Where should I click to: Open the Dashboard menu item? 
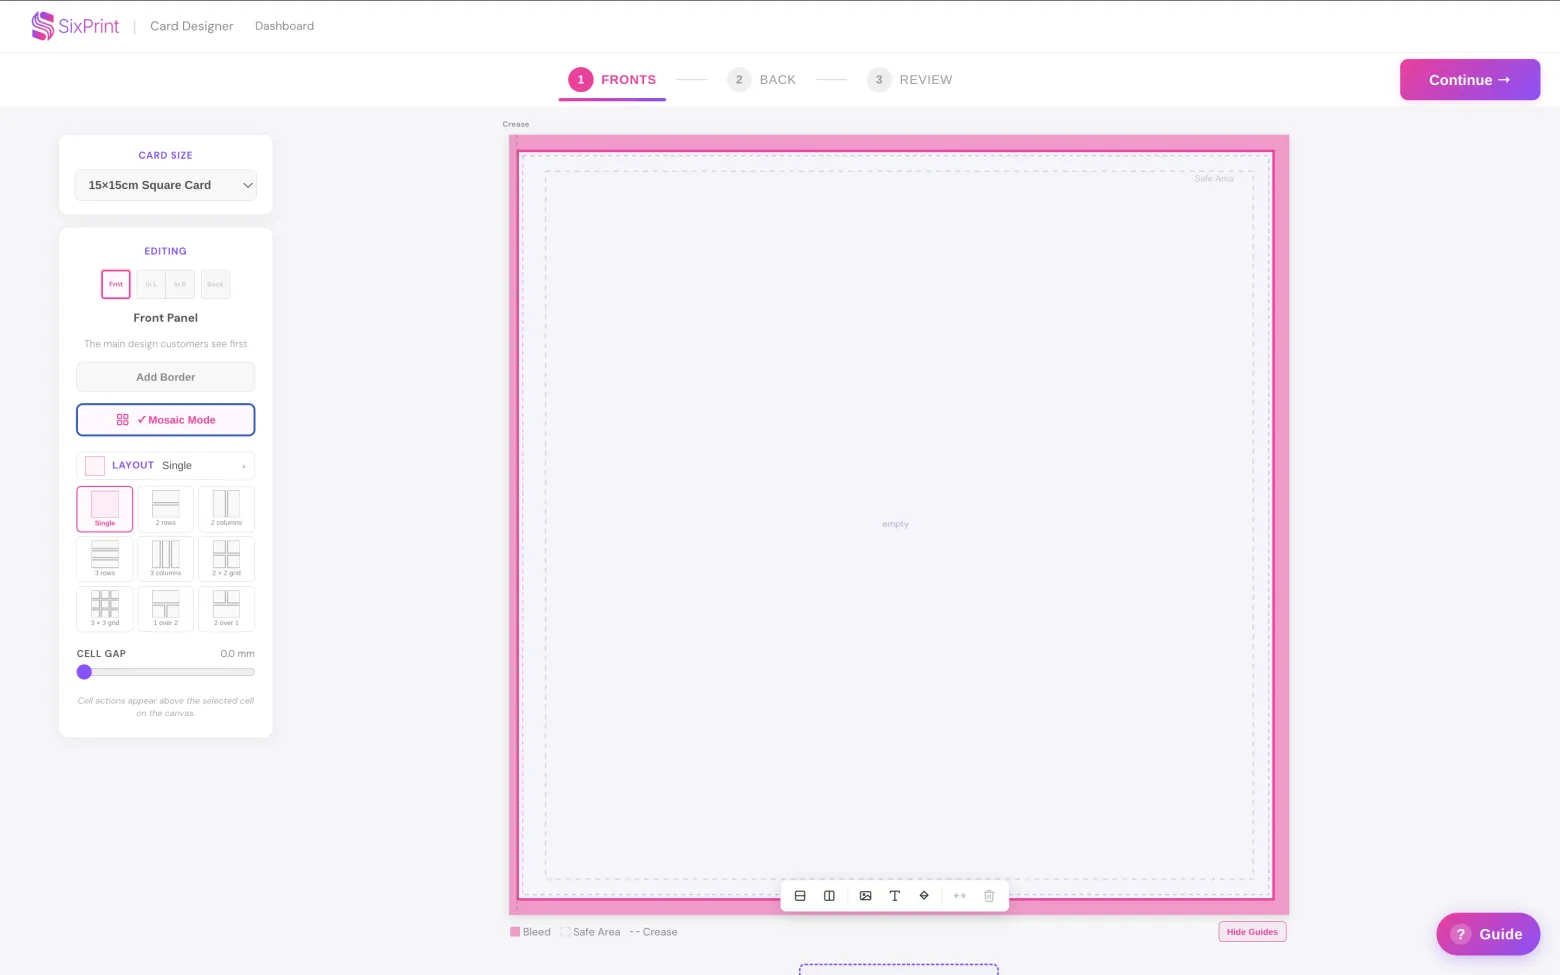(x=284, y=26)
